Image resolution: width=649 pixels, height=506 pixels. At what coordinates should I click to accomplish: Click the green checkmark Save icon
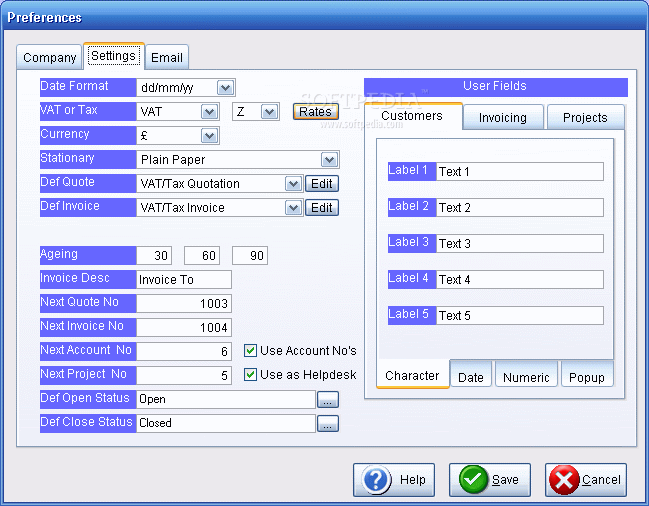coord(474,480)
